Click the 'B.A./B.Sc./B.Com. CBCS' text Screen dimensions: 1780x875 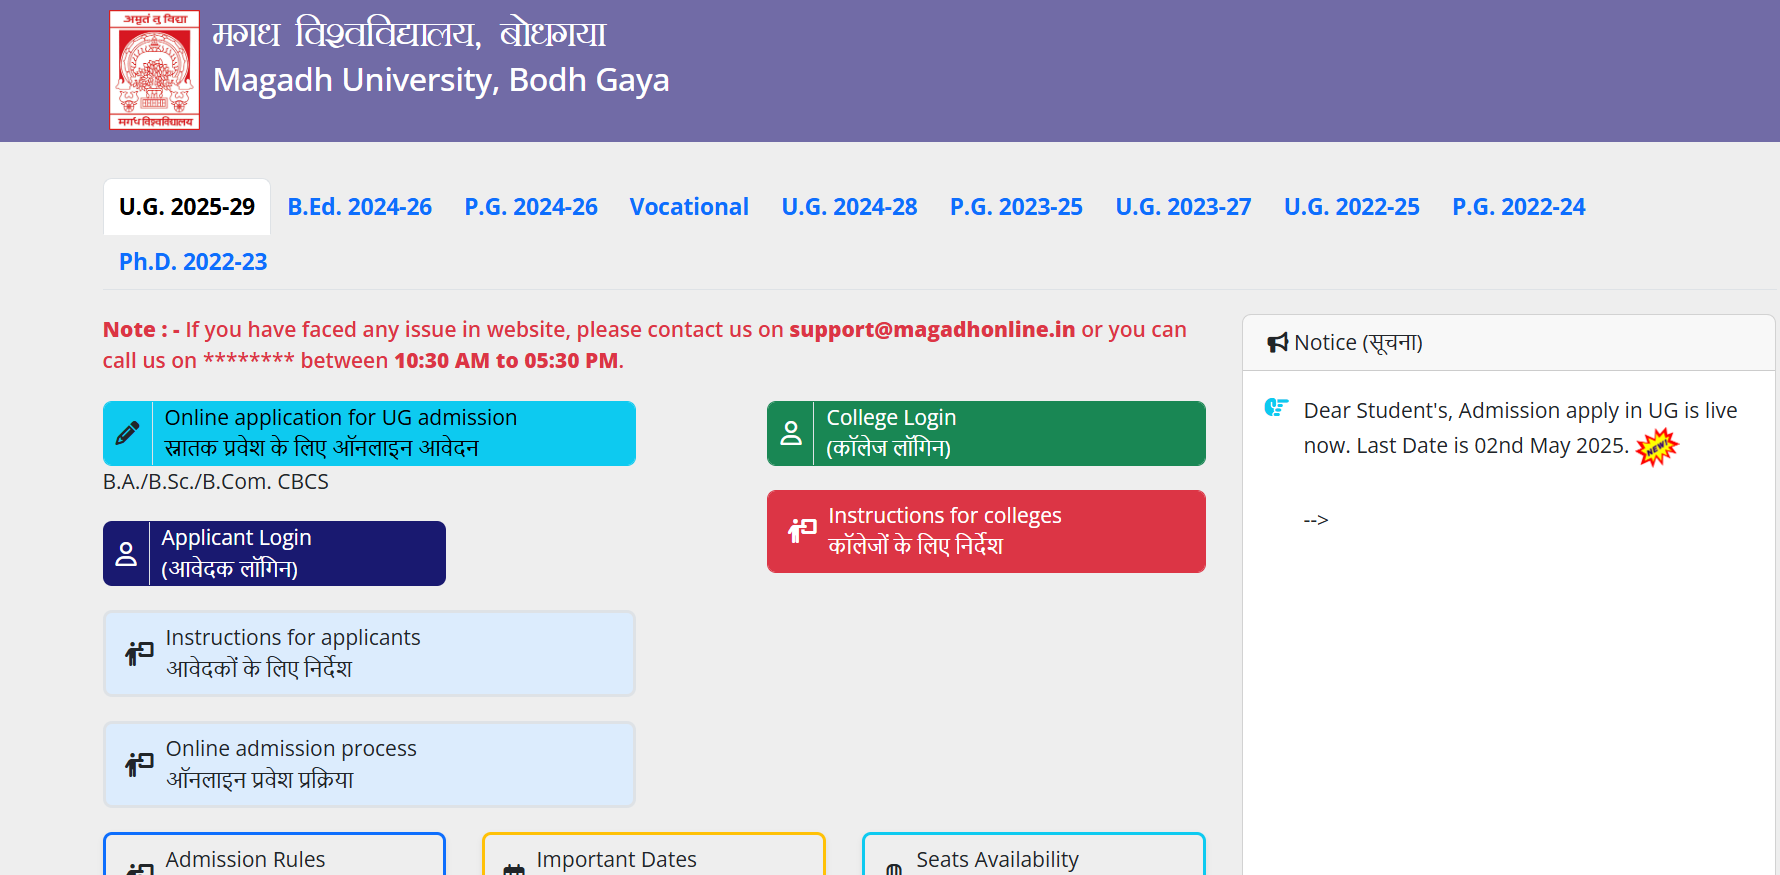click(216, 482)
